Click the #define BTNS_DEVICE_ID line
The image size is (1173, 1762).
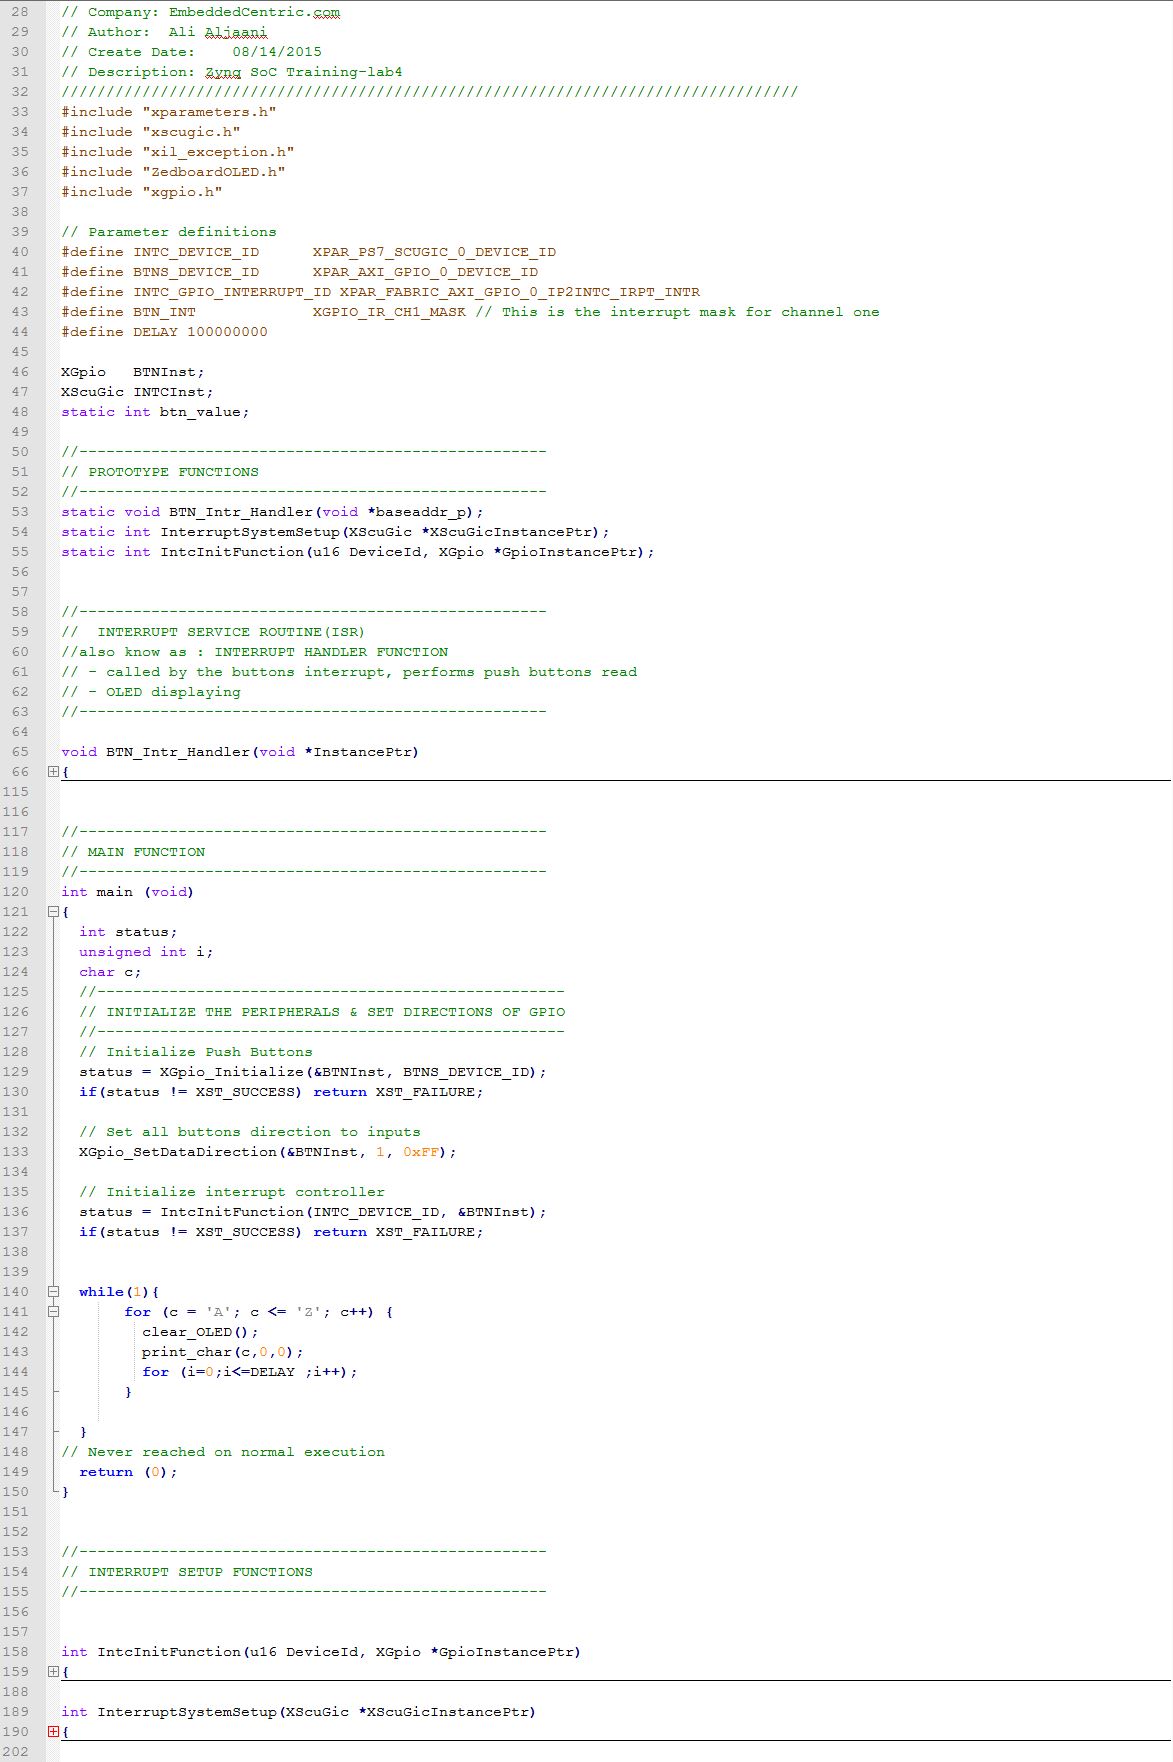(300, 272)
